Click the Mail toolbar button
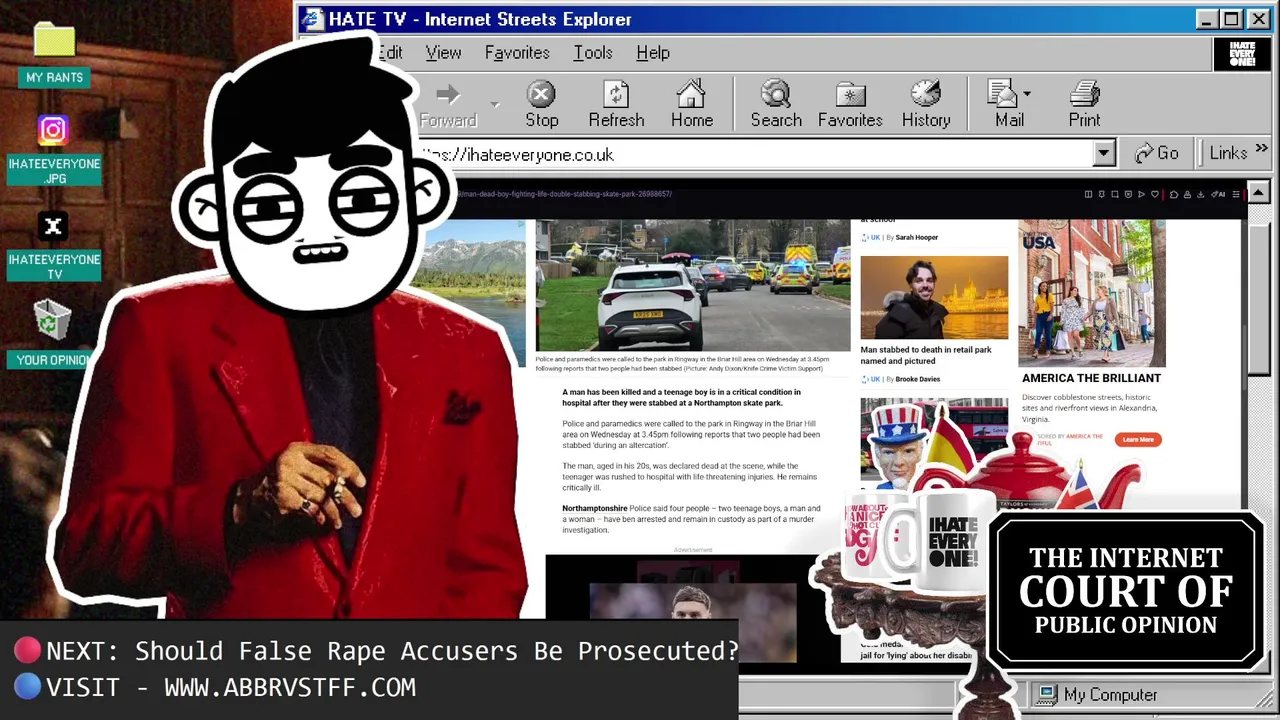This screenshot has height=720, width=1280. pyautogui.click(x=1004, y=105)
